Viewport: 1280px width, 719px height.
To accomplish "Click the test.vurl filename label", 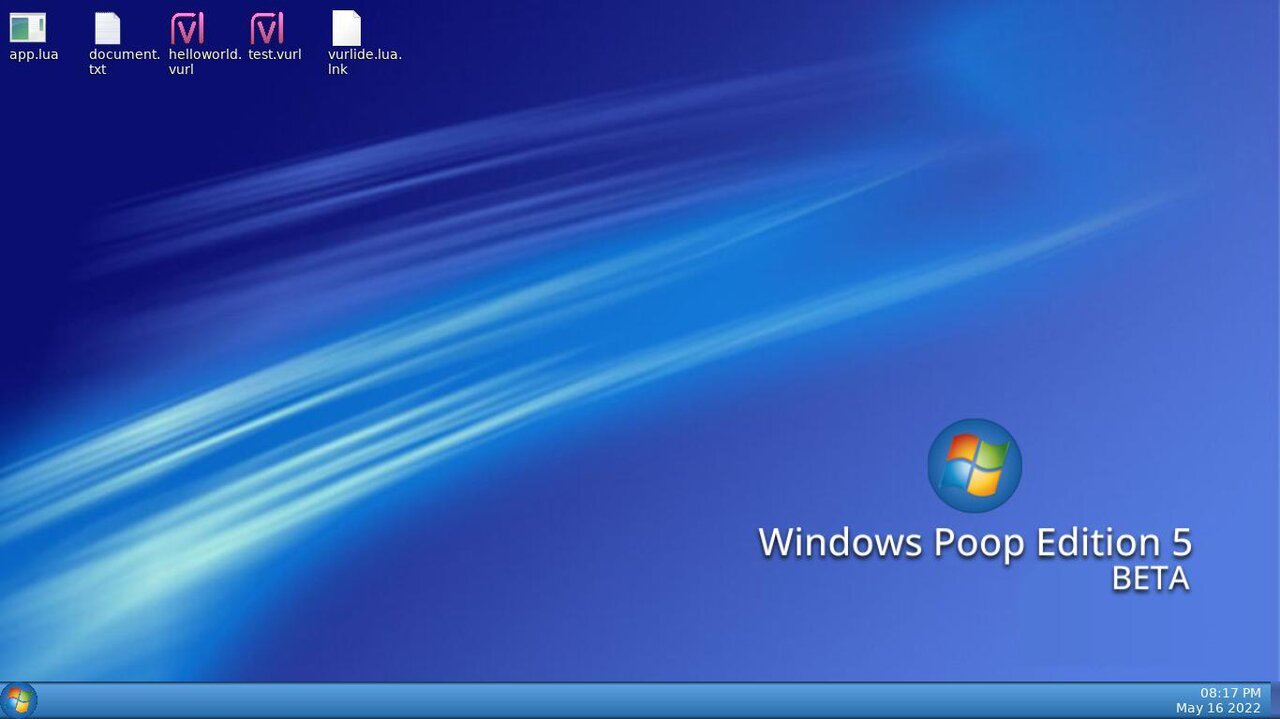I will pyautogui.click(x=275, y=54).
